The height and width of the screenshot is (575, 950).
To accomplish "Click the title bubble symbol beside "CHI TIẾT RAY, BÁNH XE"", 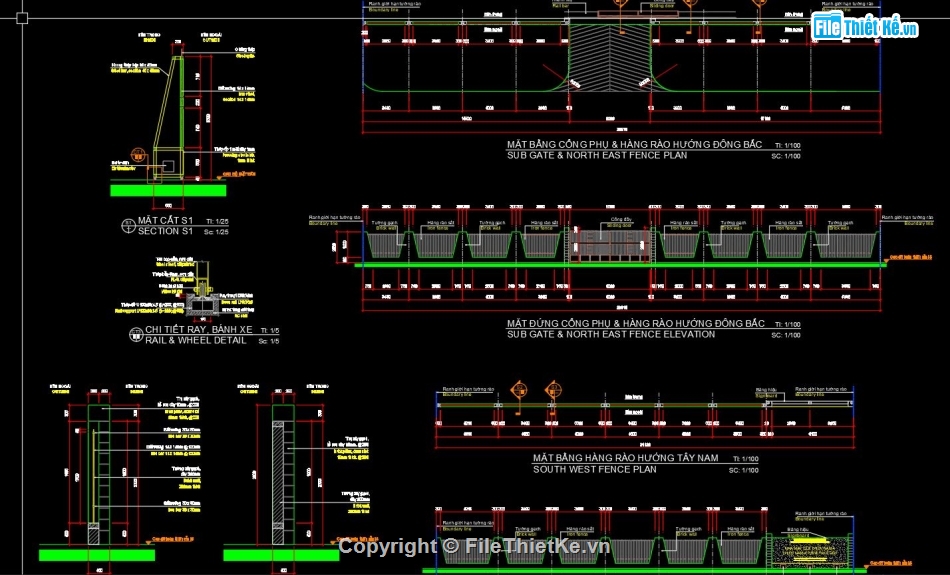I will tap(136, 334).
